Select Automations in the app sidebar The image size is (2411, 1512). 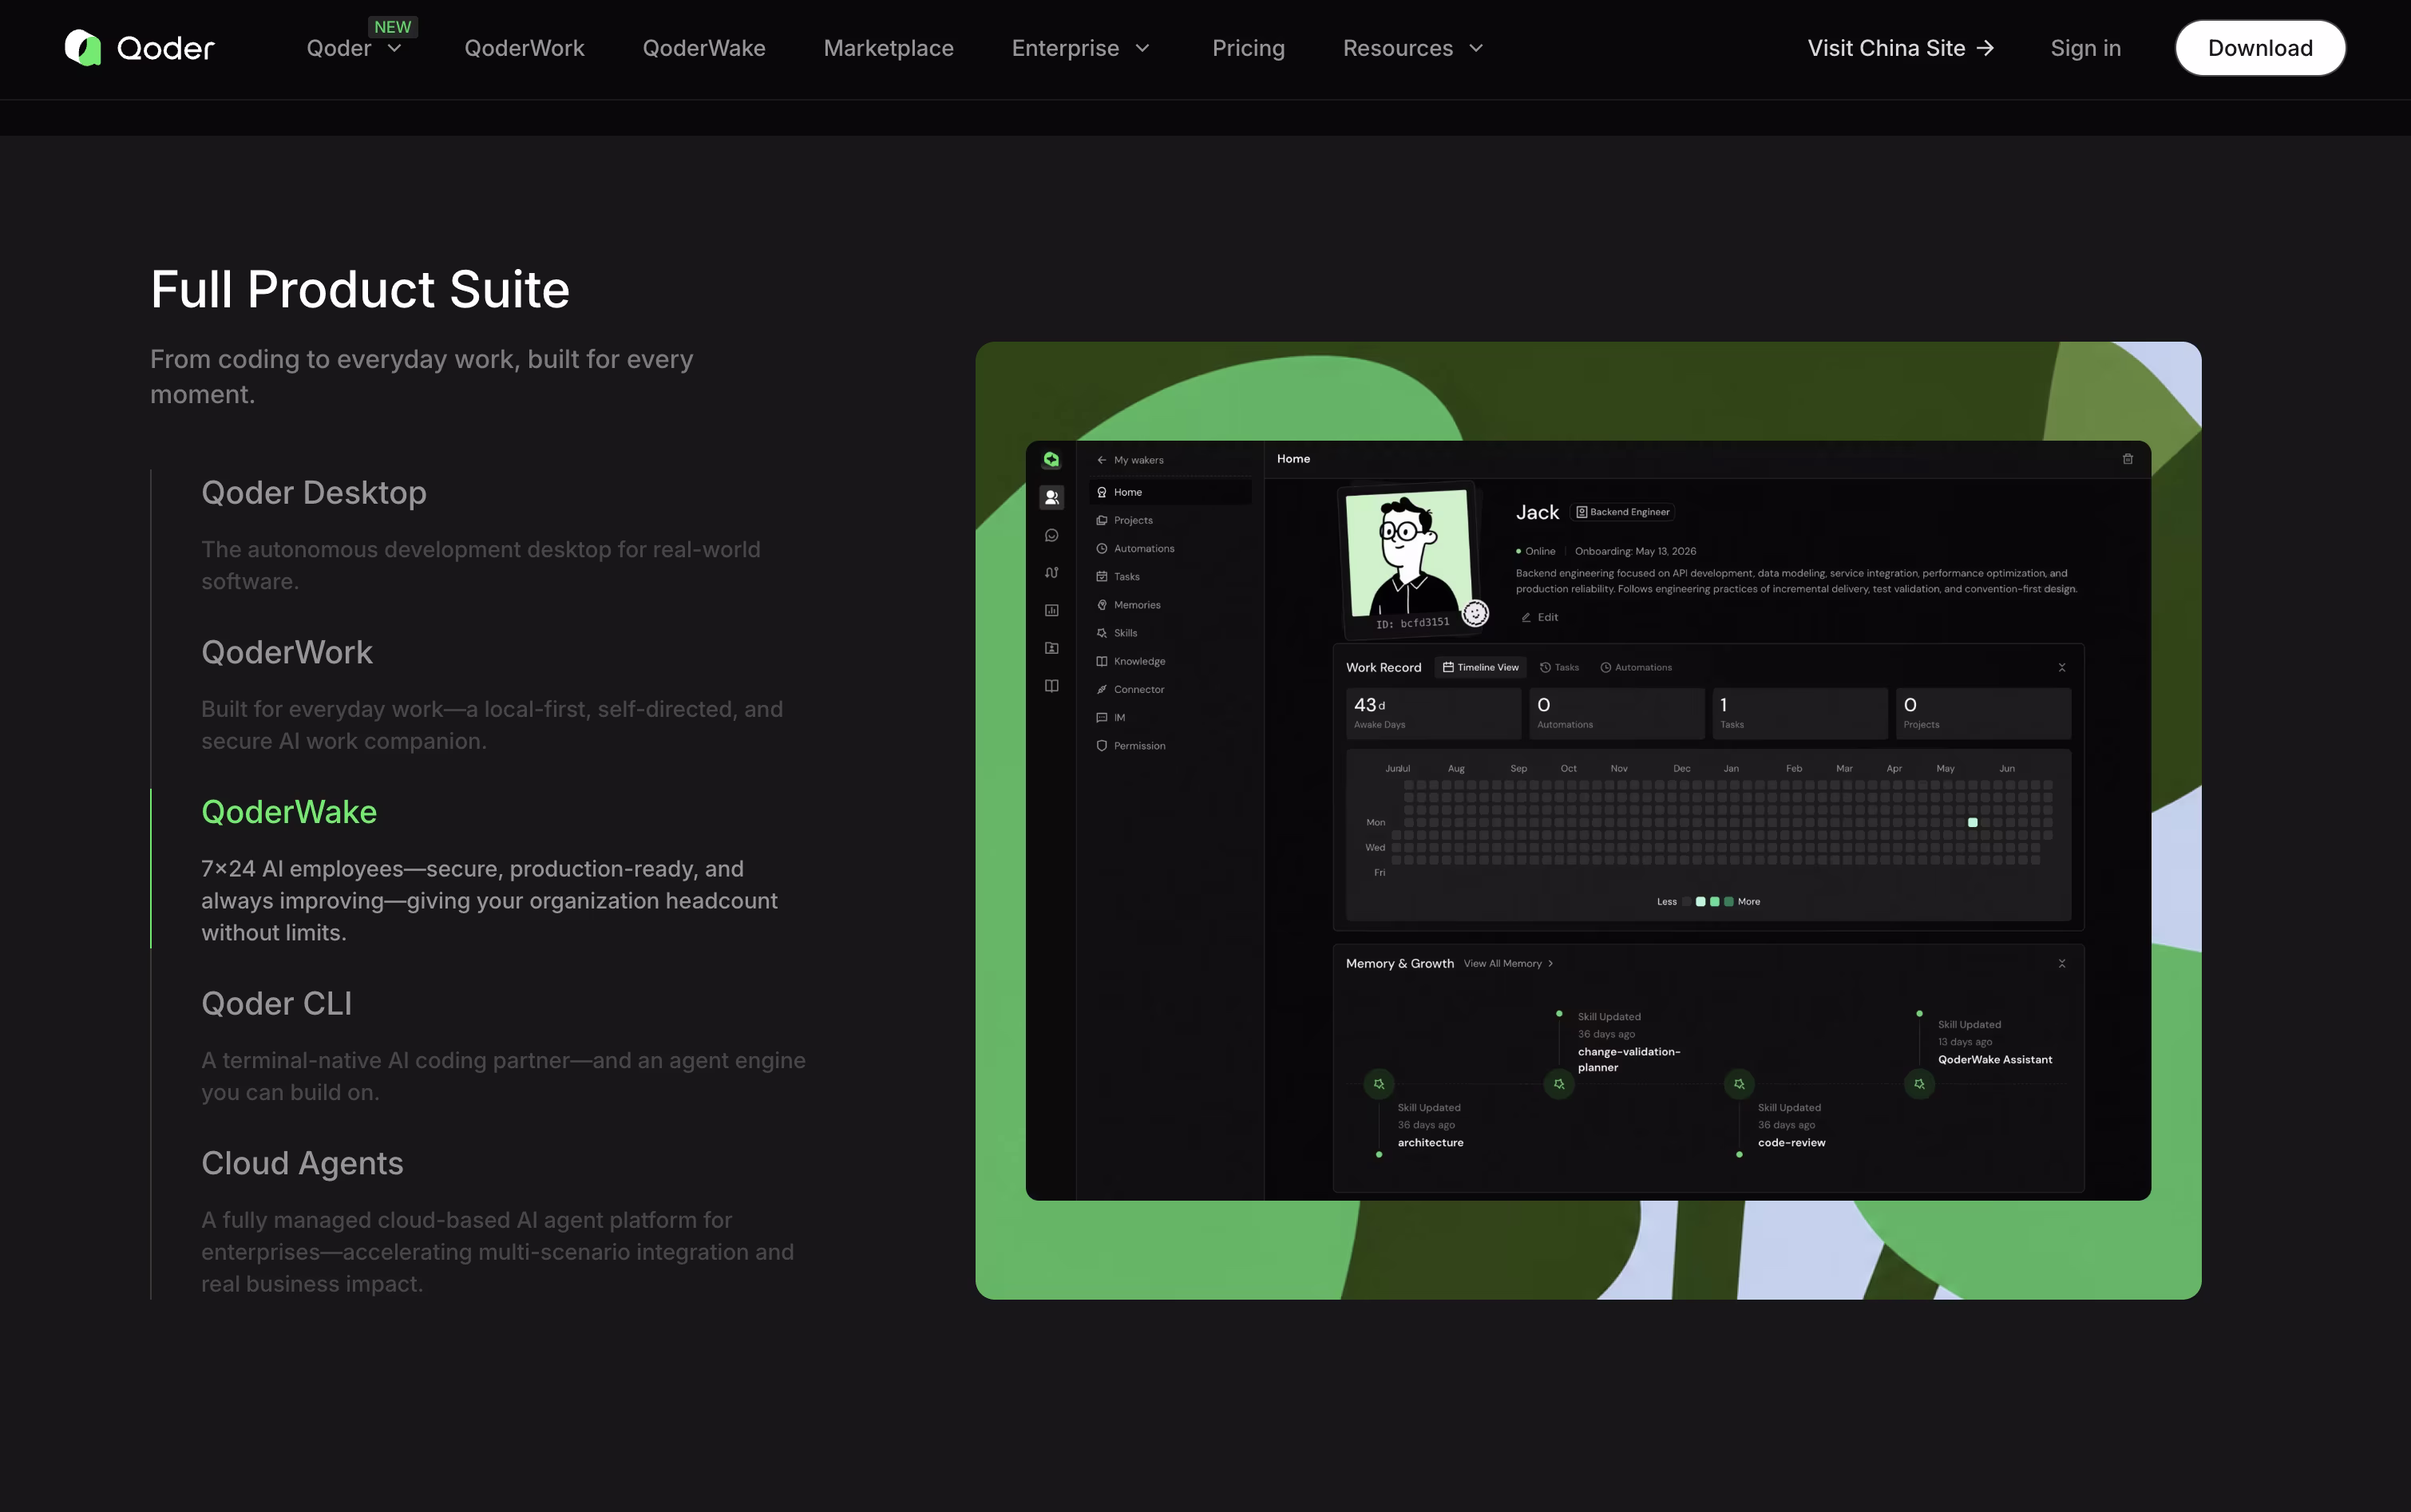coord(1169,549)
